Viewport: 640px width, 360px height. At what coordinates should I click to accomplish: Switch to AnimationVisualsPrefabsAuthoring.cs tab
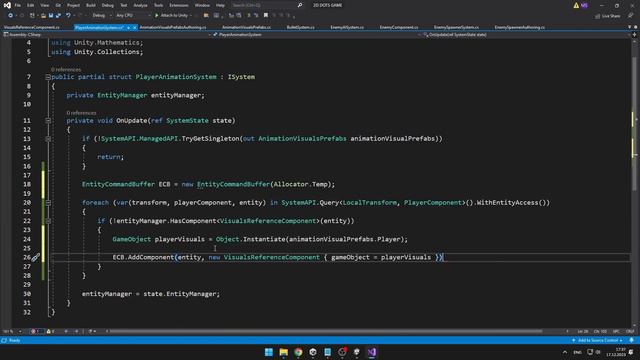[x=173, y=27]
